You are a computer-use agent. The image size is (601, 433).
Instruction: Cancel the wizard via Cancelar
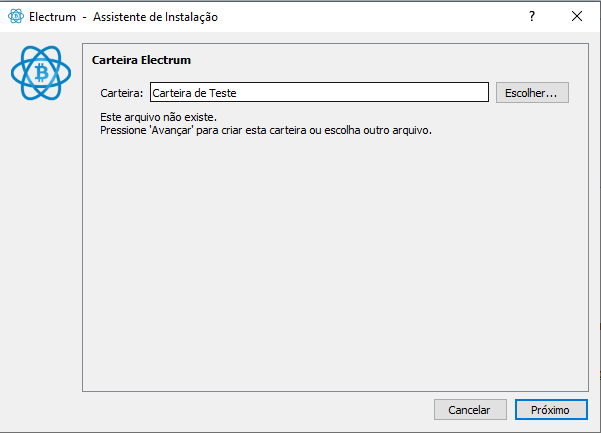470,410
